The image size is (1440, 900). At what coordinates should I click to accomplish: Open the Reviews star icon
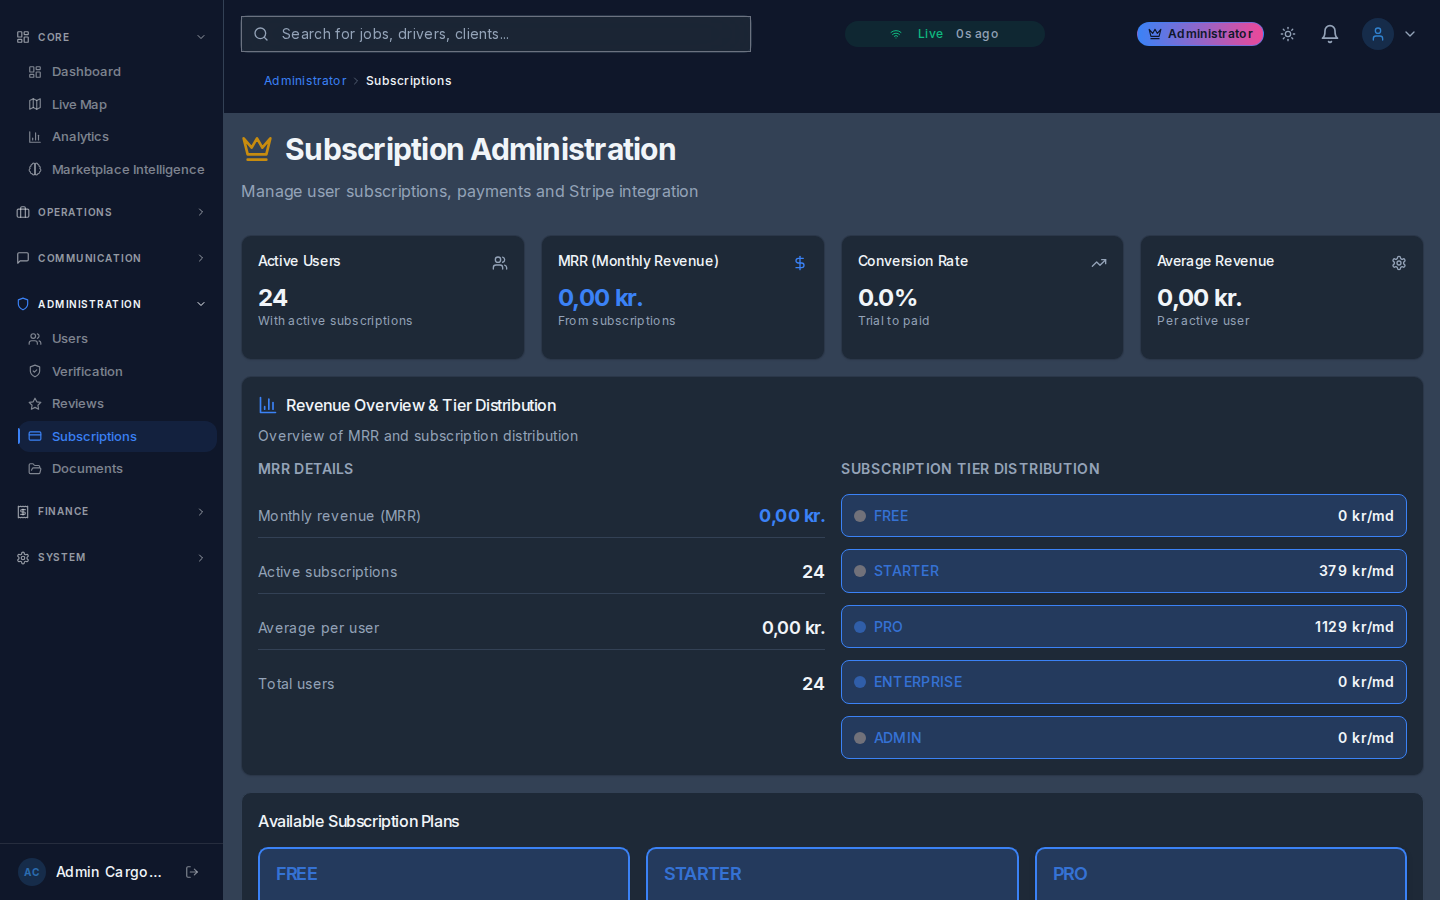[x=35, y=403]
